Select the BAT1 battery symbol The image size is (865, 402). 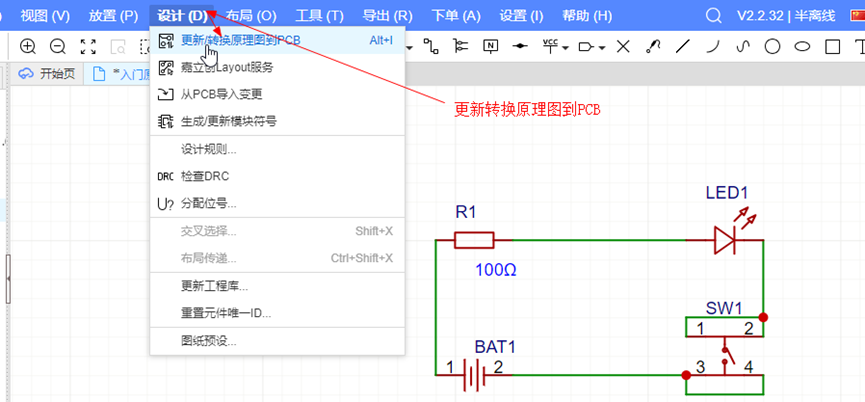coord(474,375)
